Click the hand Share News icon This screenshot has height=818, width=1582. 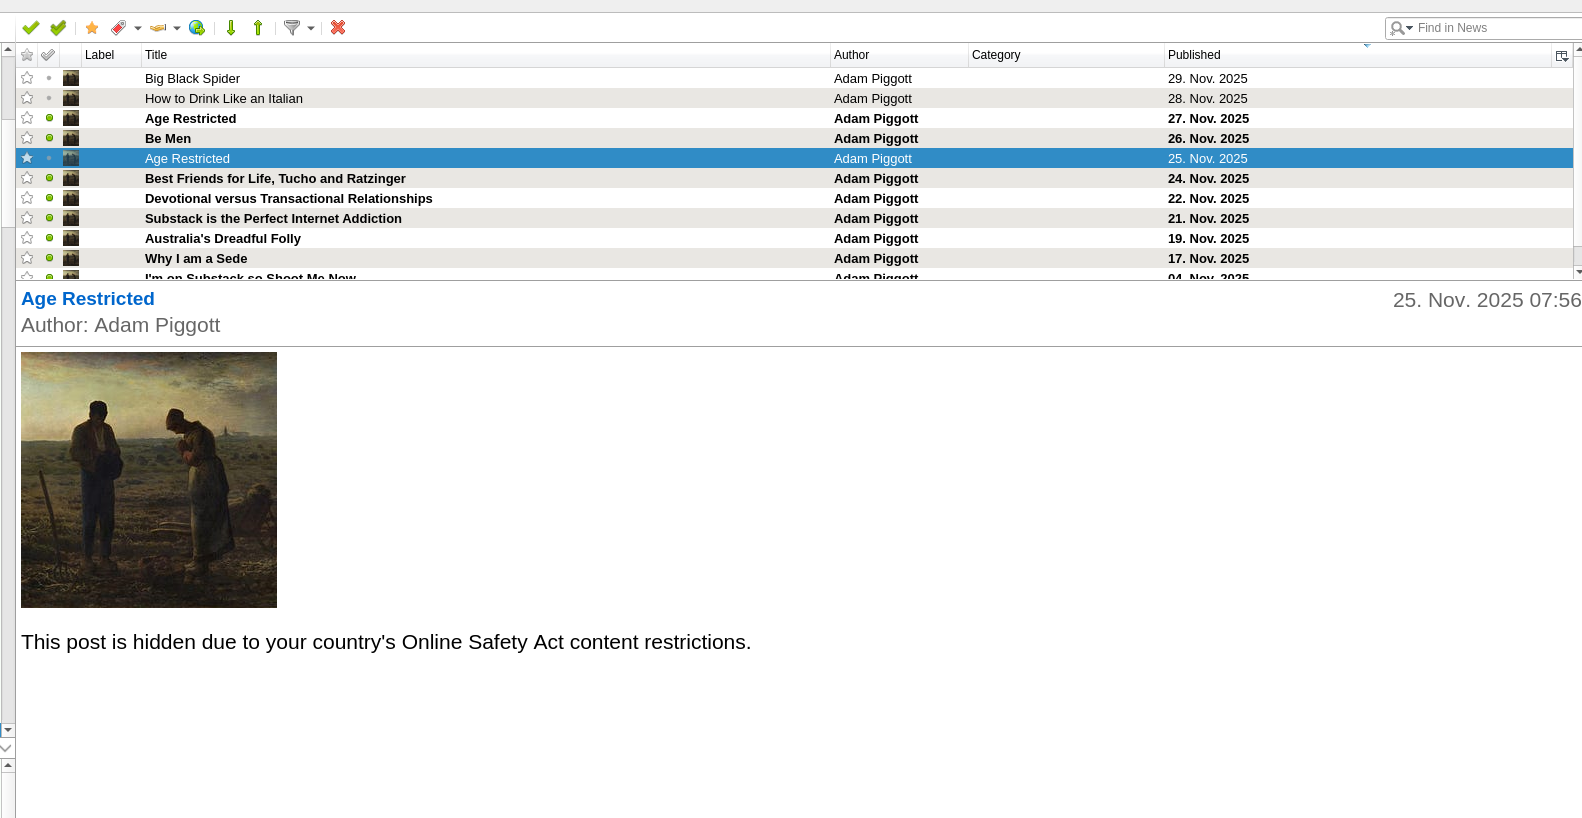pos(158,28)
